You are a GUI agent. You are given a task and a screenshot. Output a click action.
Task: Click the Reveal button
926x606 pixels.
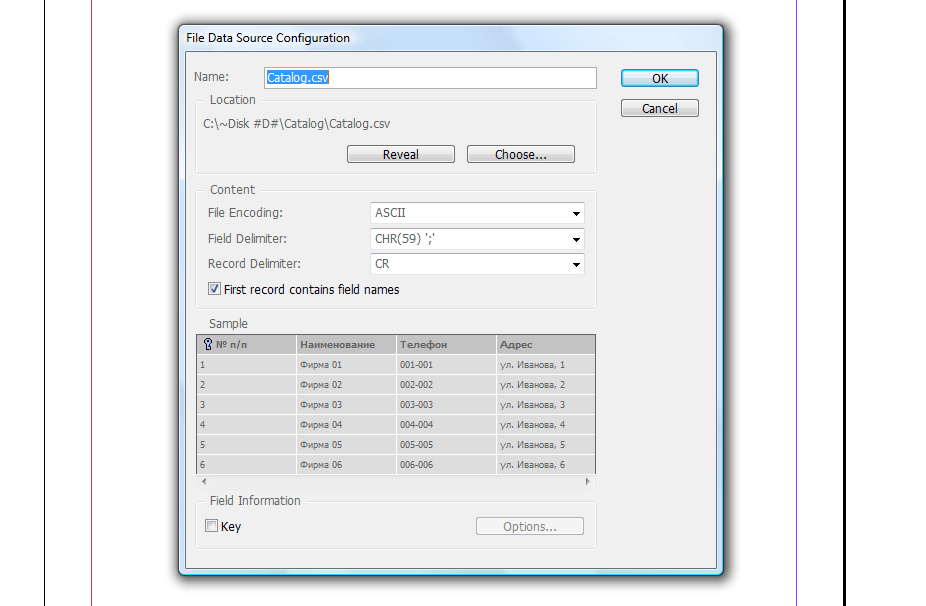(x=400, y=154)
